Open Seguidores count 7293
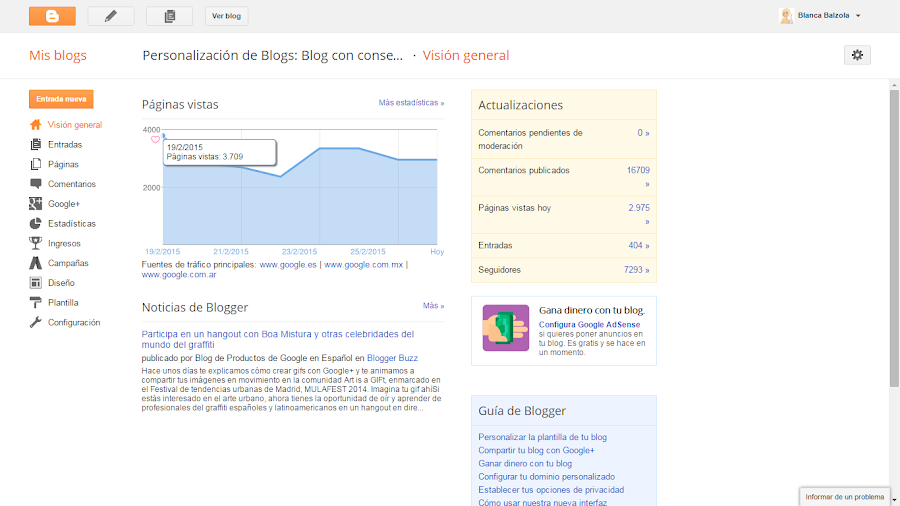The image size is (900, 506). (x=637, y=270)
